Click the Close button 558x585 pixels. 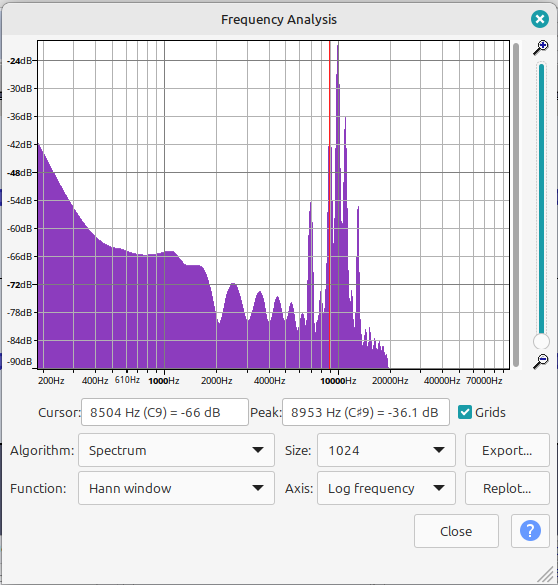point(456,531)
